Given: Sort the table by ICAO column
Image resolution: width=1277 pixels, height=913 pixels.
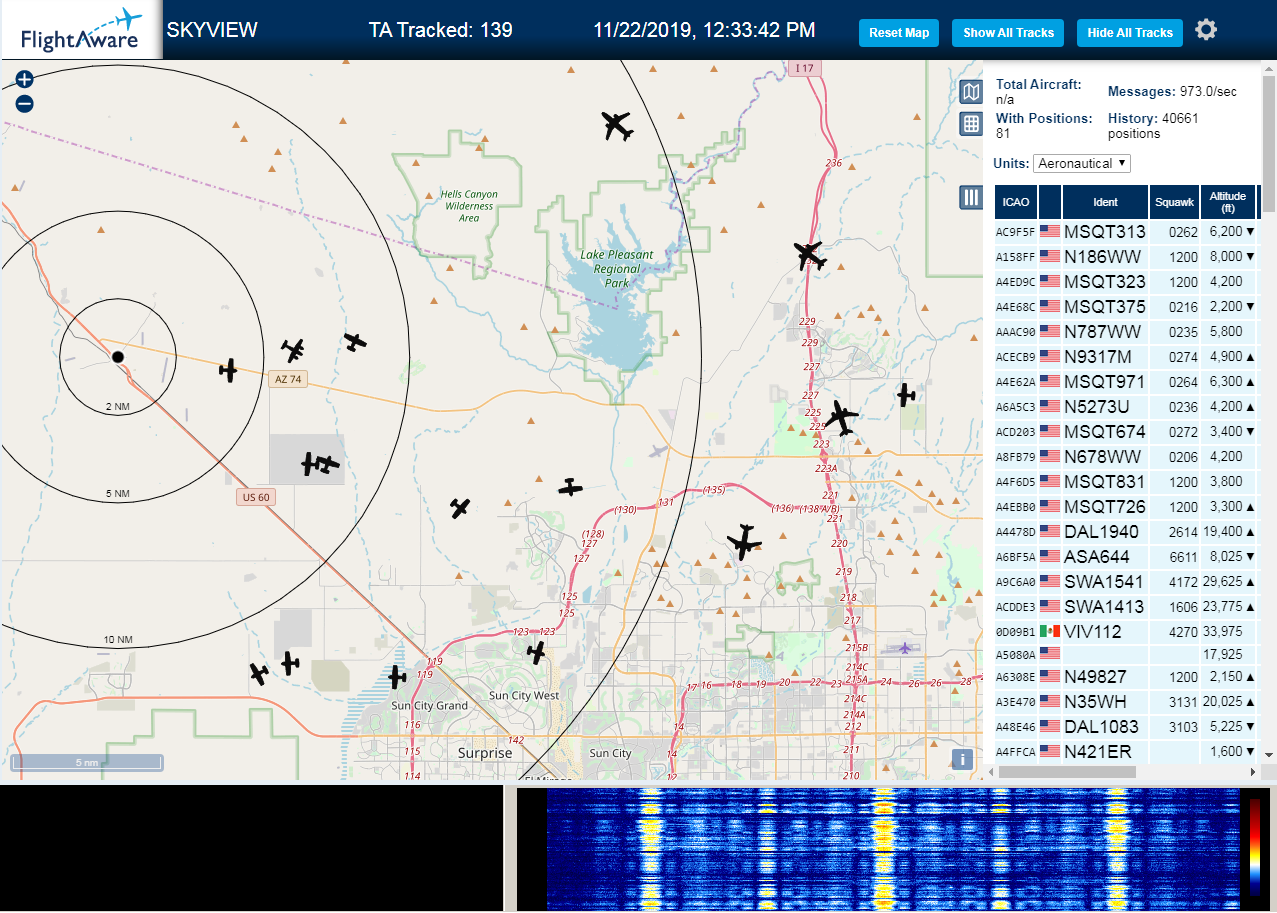Looking at the screenshot, I should pyautogui.click(x=1016, y=202).
